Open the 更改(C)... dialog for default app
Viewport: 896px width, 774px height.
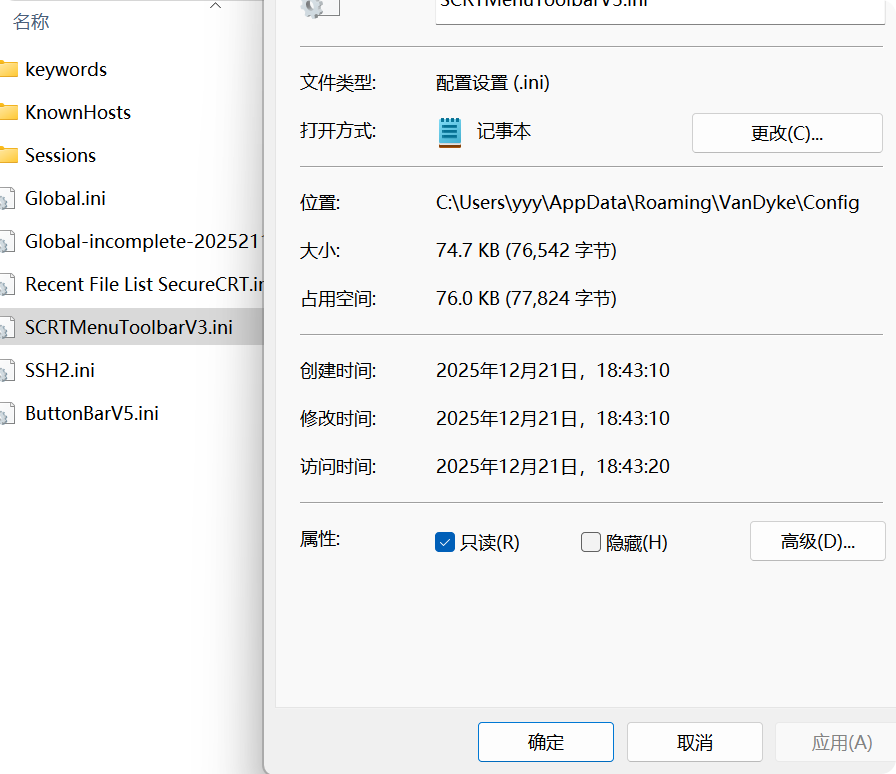(787, 133)
